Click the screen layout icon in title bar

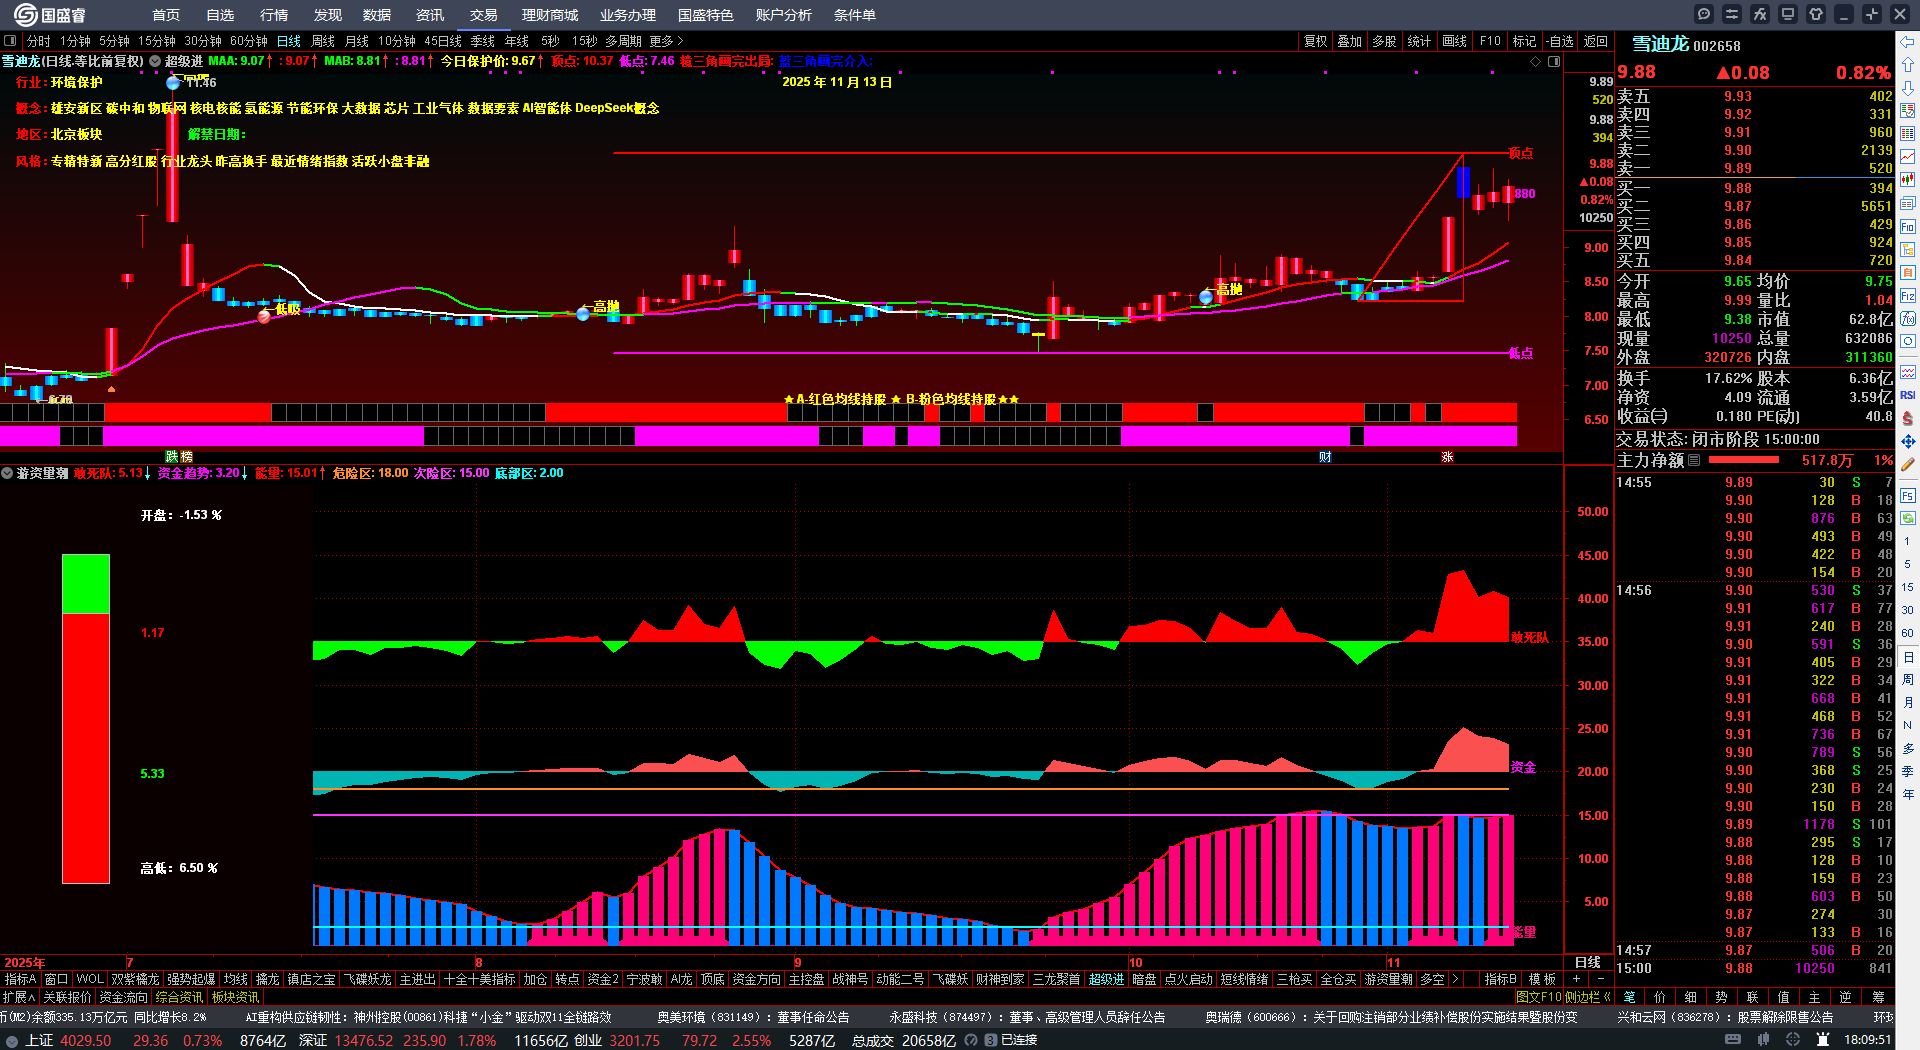pos(1788,14)
